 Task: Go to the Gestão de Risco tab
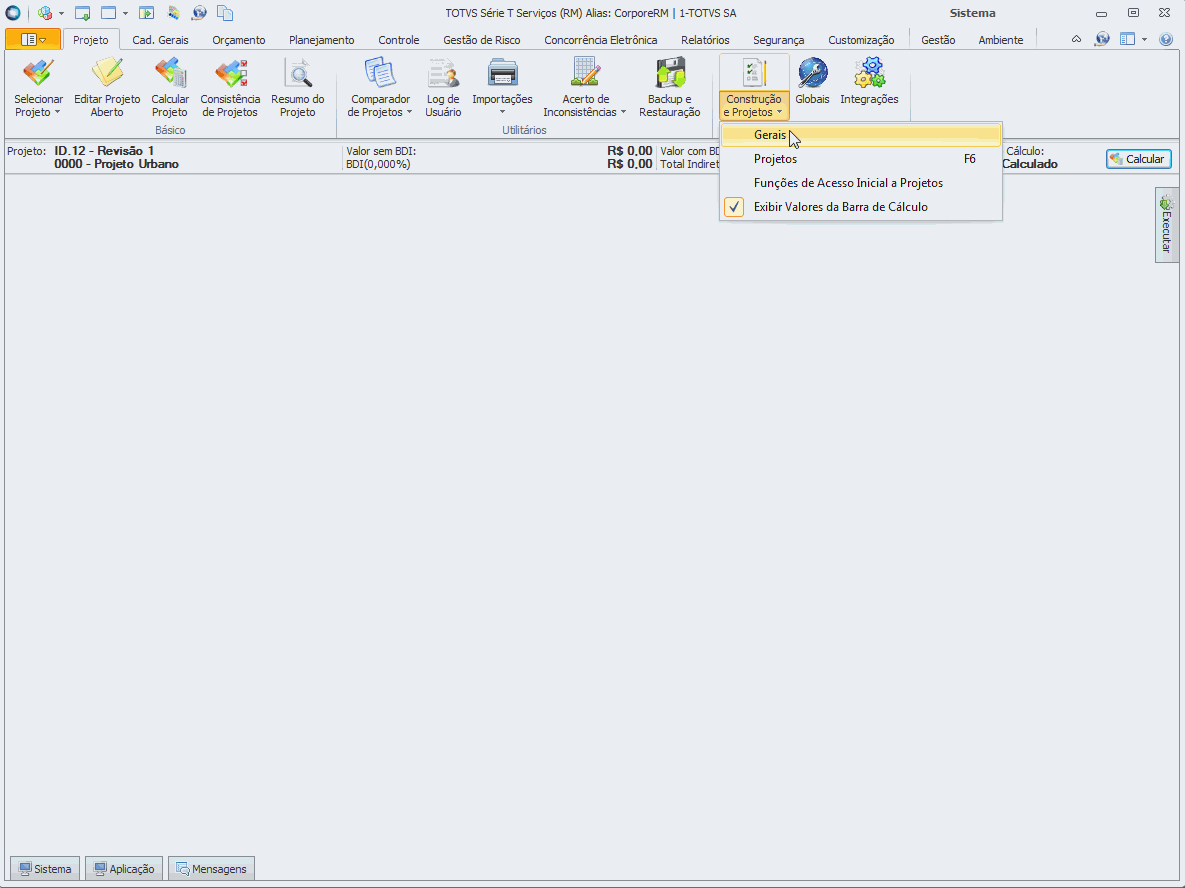pos(481,40)
